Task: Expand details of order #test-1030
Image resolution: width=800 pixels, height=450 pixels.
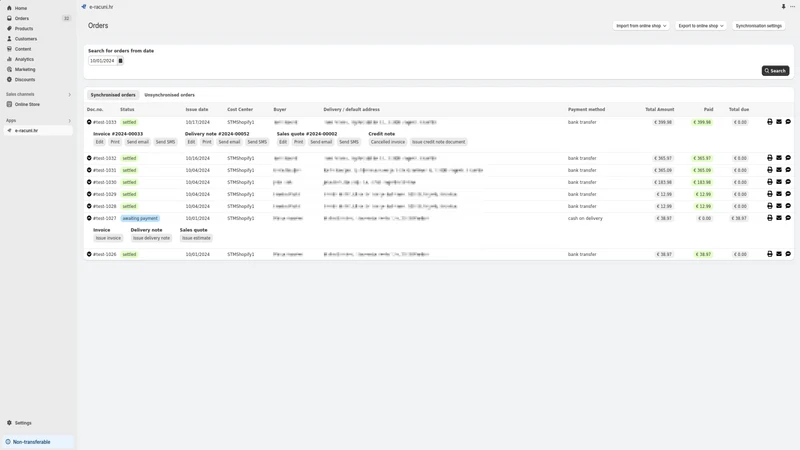Action: click(89, 182)
